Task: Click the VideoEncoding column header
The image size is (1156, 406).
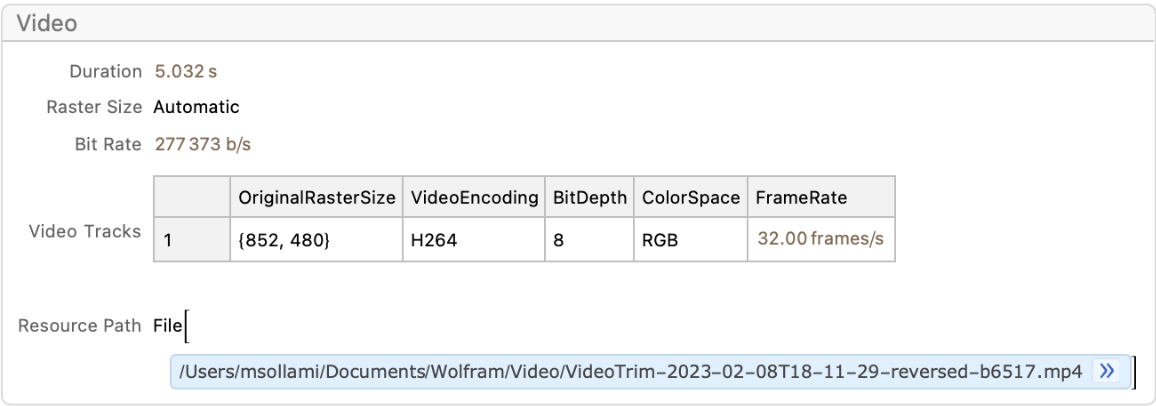Action: coord(474,198)
